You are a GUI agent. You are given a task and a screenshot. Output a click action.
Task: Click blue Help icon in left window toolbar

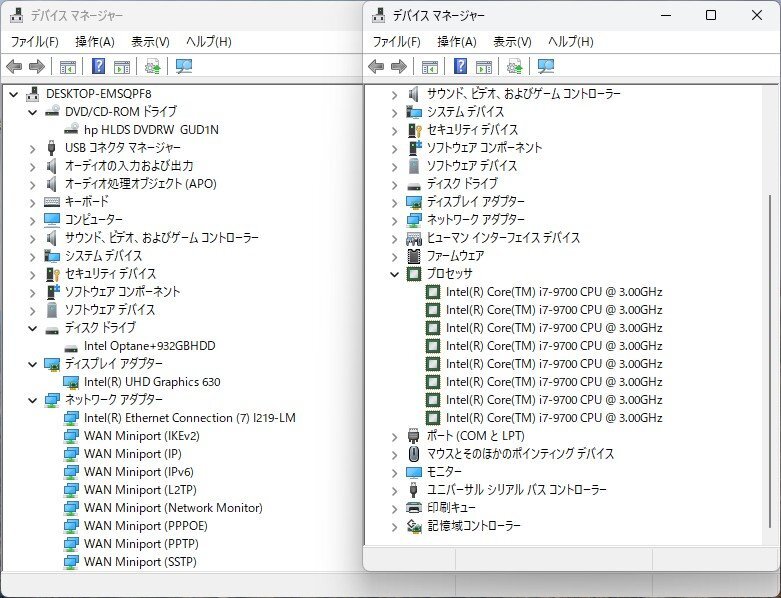point(99,66)
